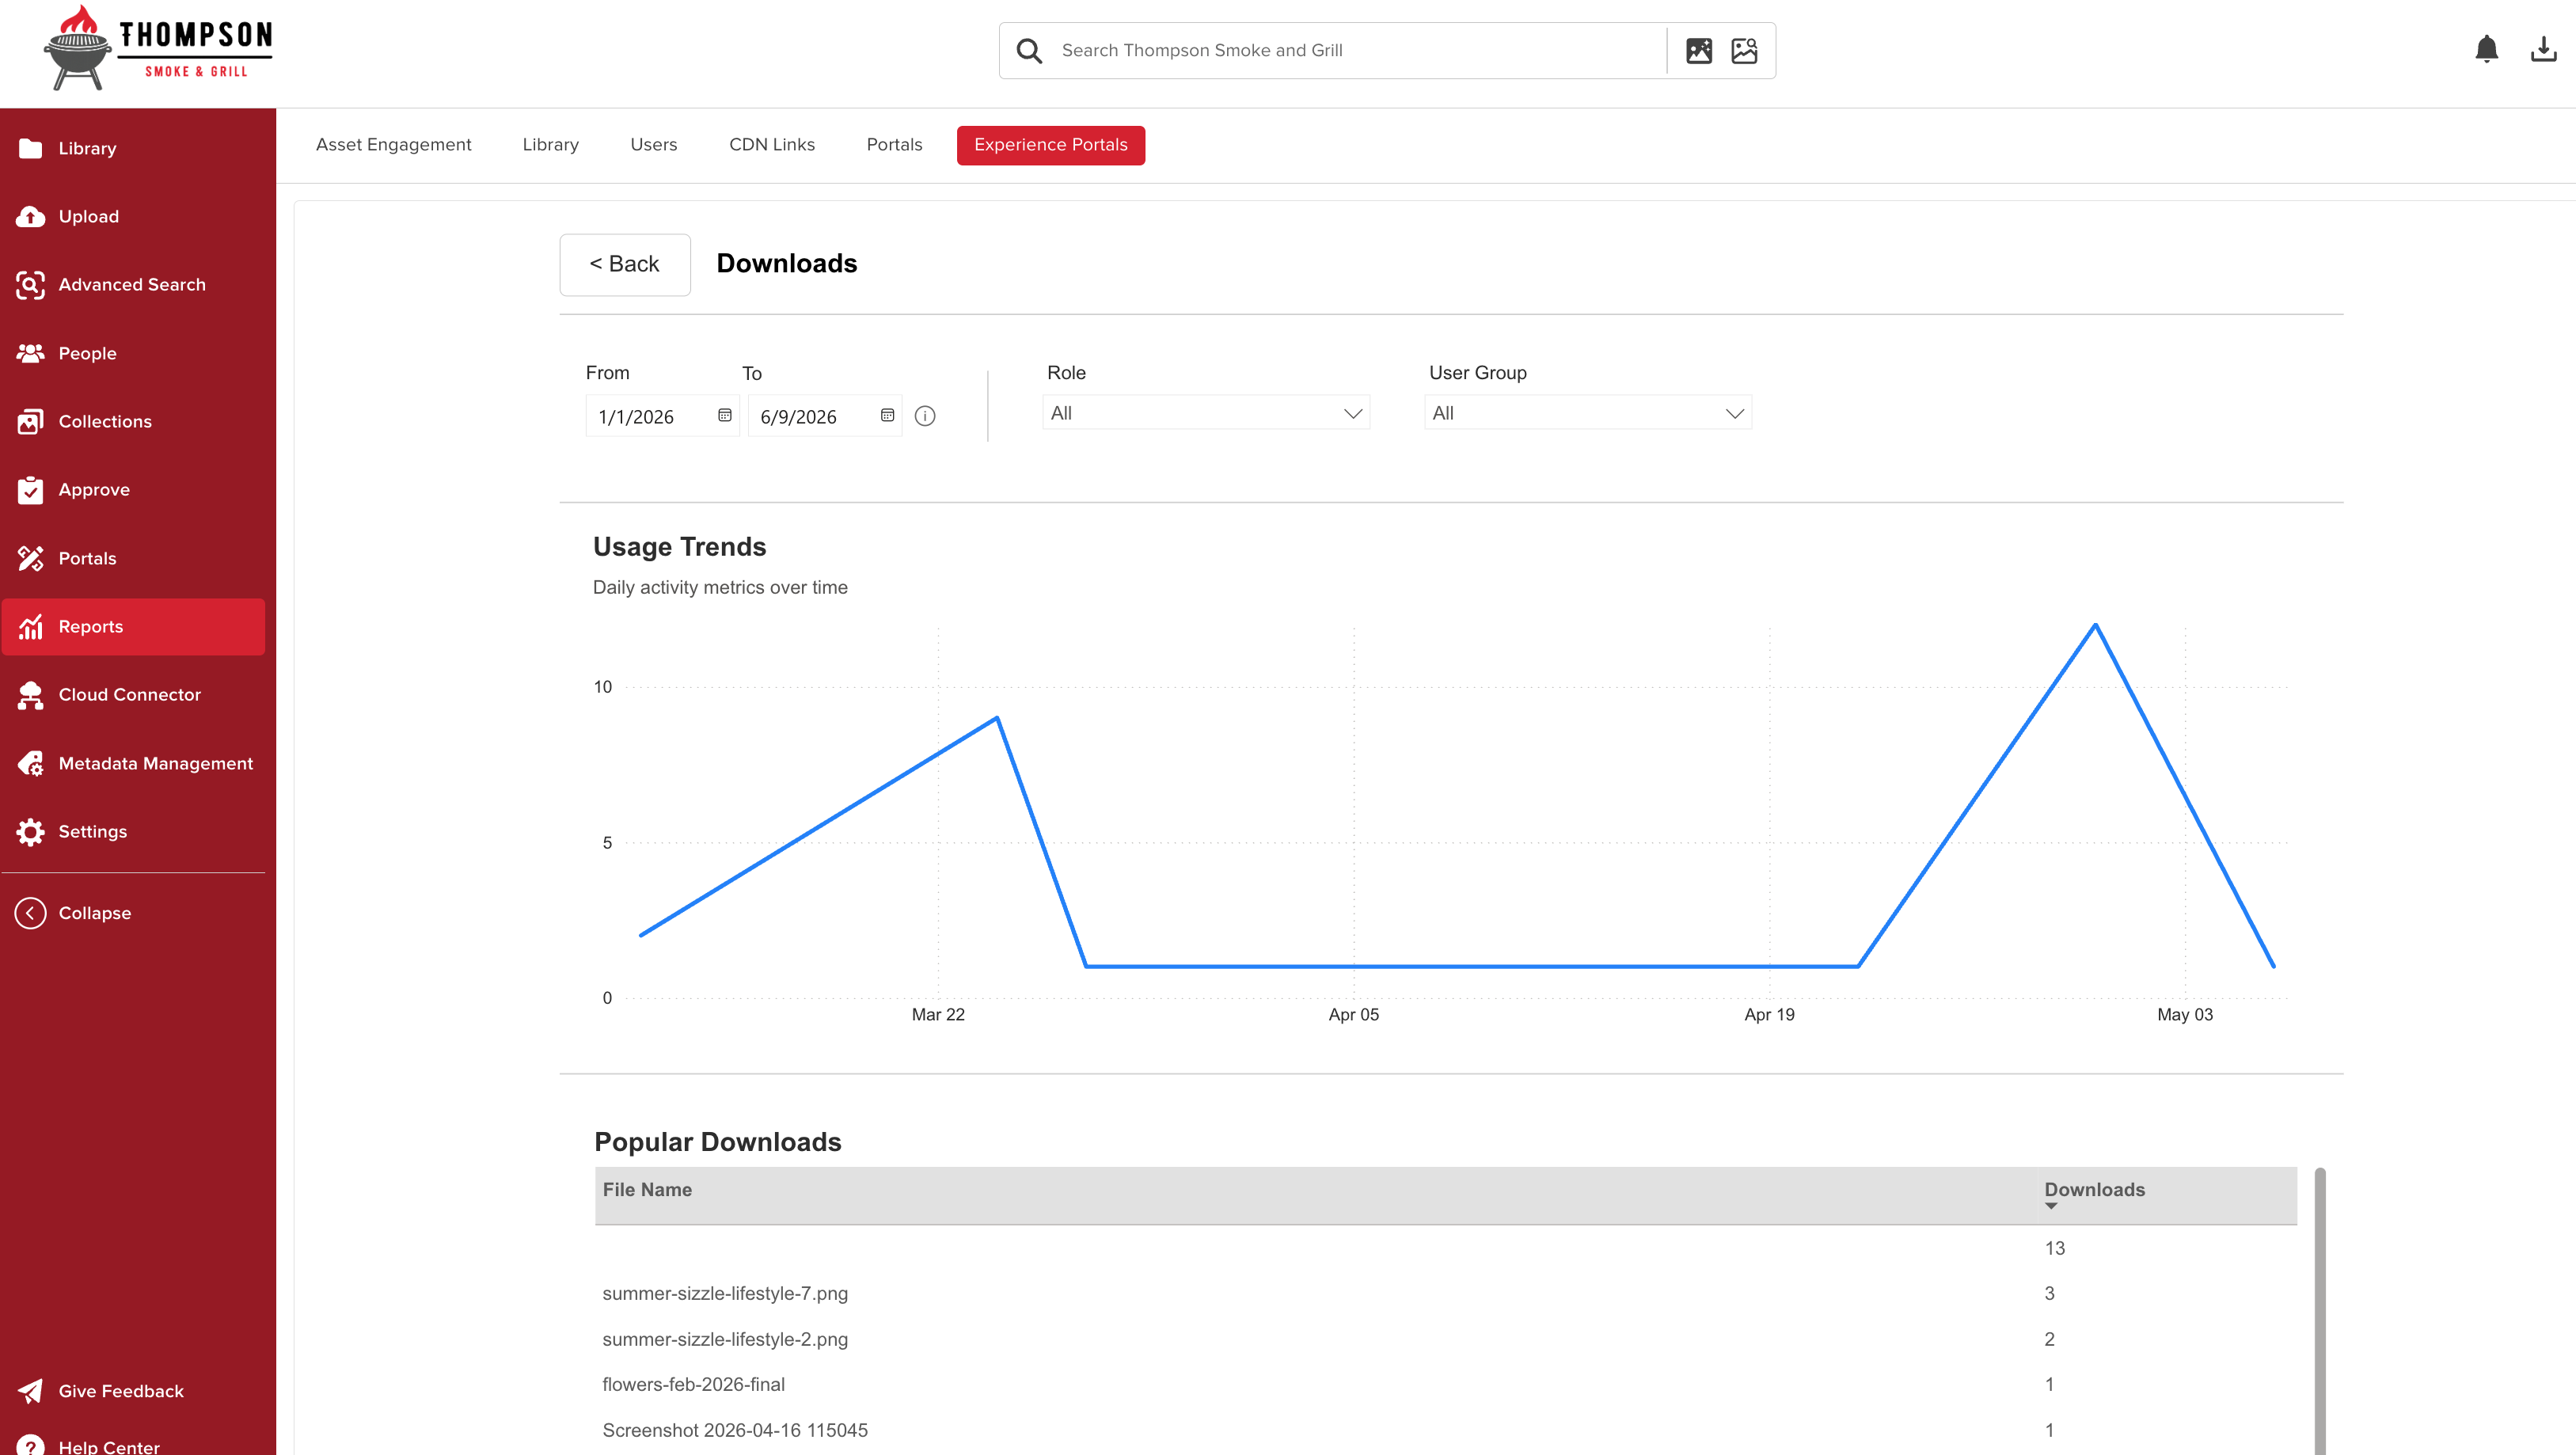Open Approve in the sidebar

click(x=133, y=490)
